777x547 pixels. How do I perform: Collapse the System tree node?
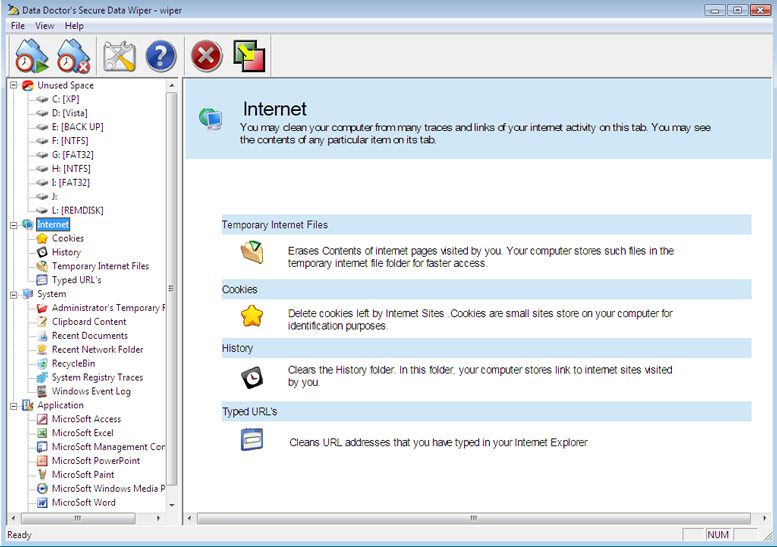(x=13, y=294)
